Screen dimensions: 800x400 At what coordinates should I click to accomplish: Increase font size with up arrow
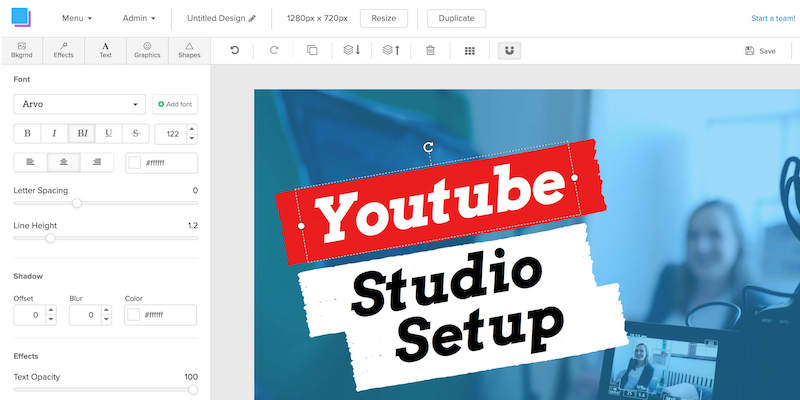(192, 129)
